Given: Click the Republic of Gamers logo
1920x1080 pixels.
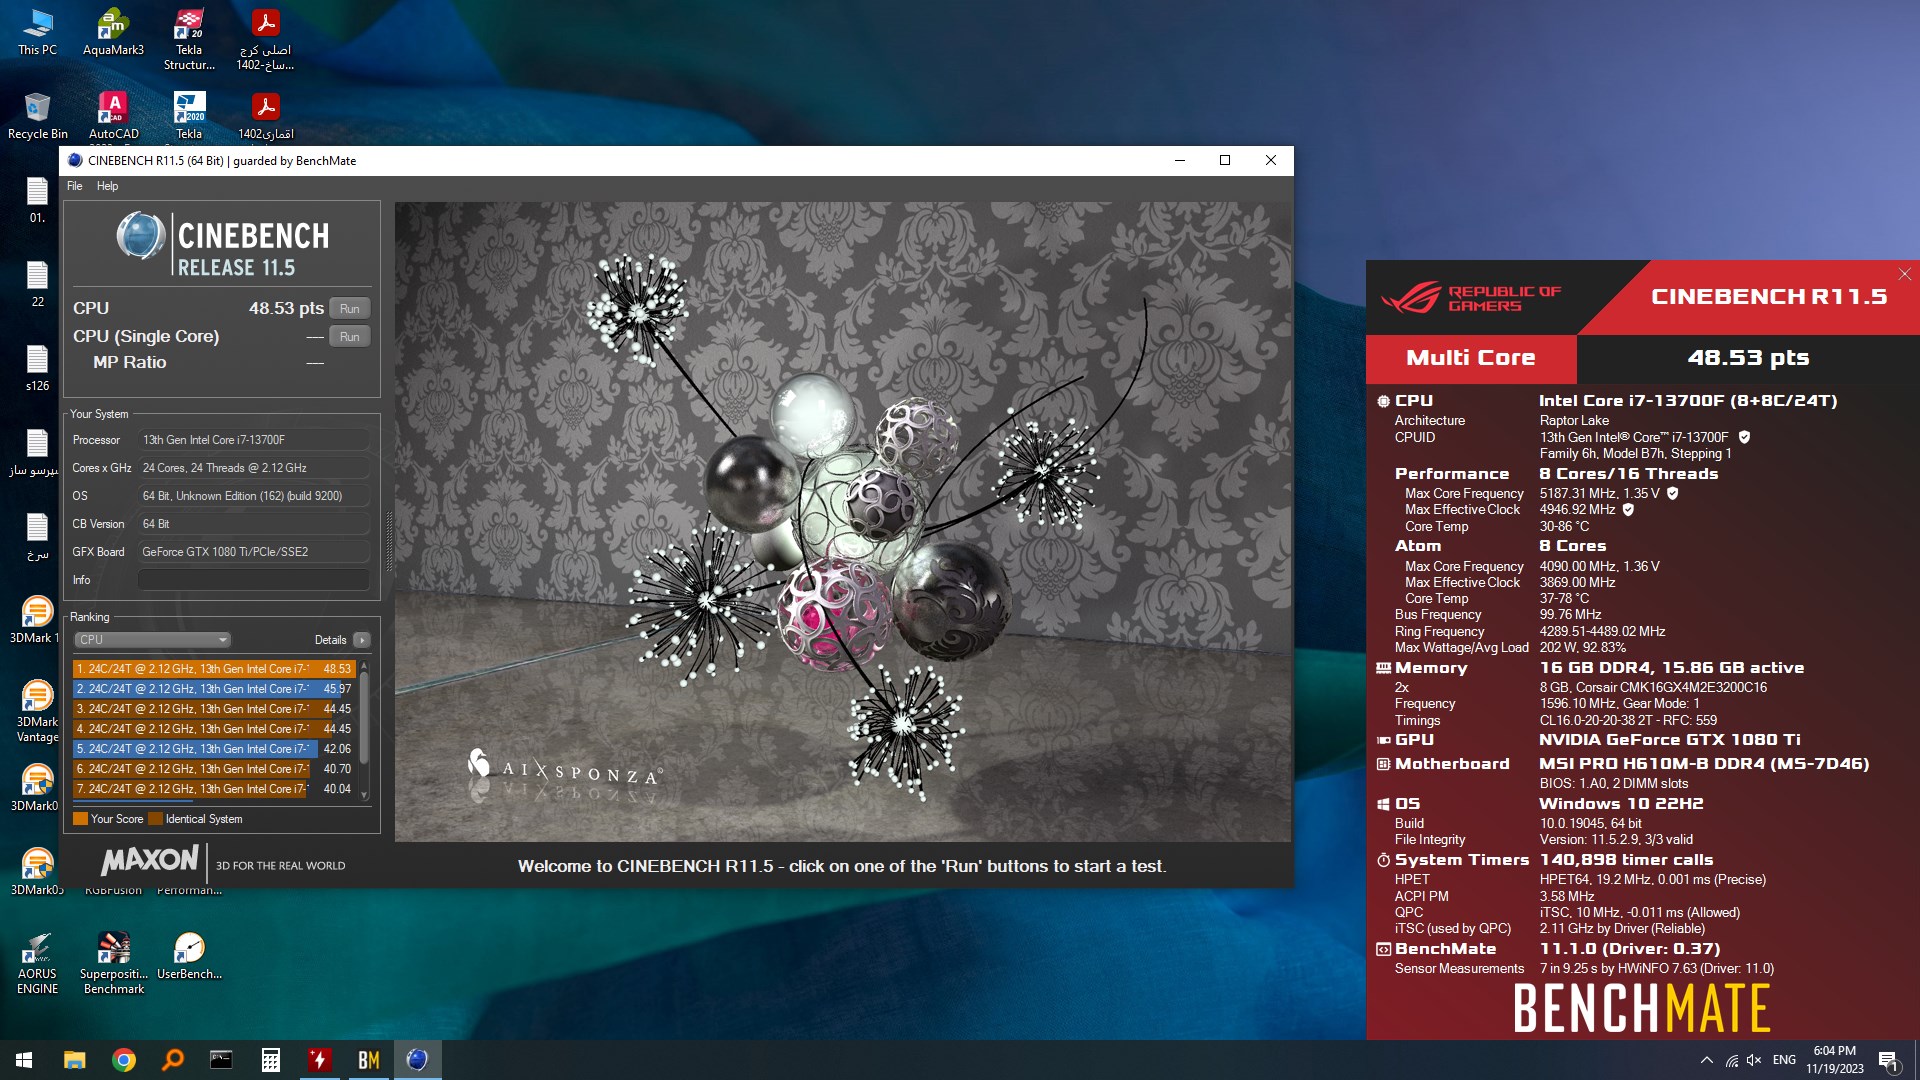Looking at the screenshot, I should (1470, 298).
